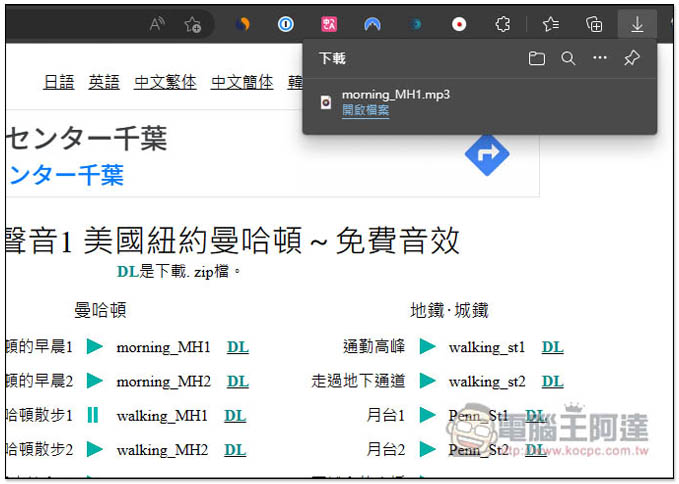Image resolution: width=679 pixels, height=484 pixels.
Task: Open the Collections toolbar icon
Action: coord(594,25)
